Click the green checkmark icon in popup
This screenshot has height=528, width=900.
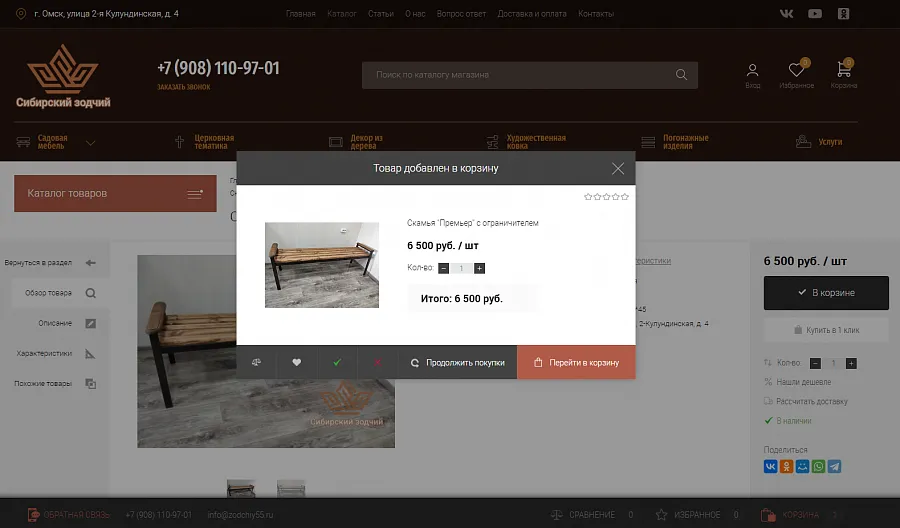click(x=337, y=362)
